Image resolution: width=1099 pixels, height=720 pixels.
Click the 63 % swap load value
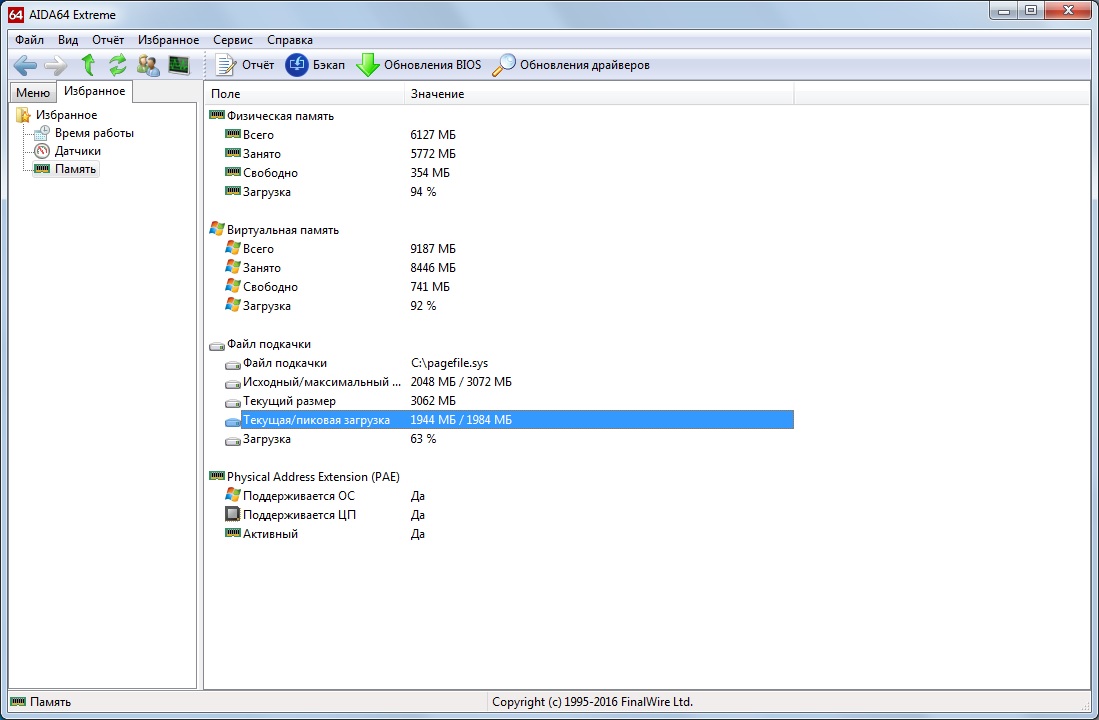pyautogui.click(x=423, y=439)
